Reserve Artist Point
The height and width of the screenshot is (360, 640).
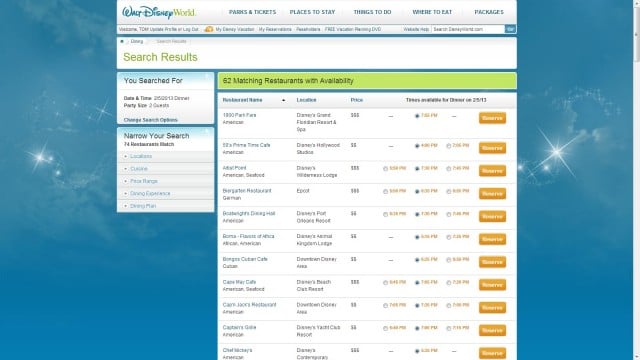492,171
